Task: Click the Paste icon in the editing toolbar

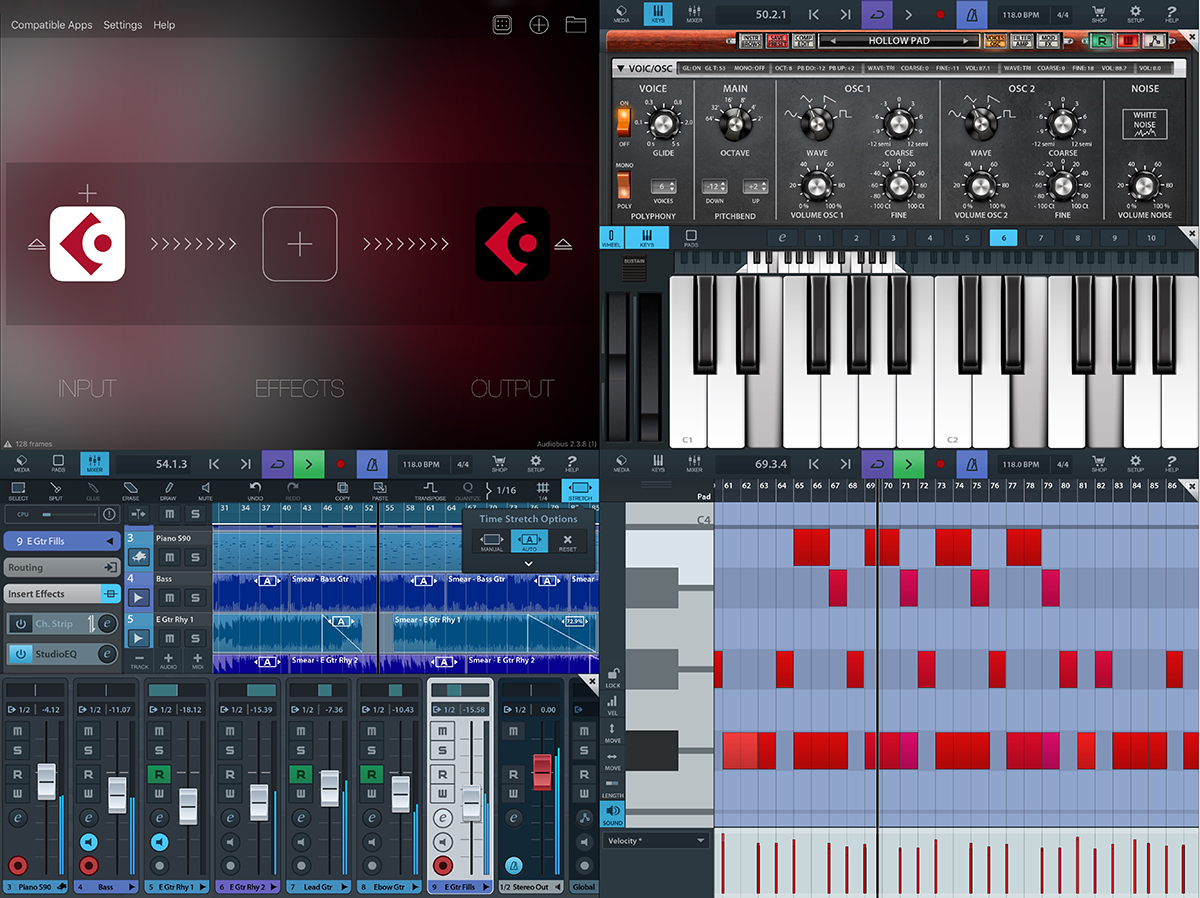Action: tap(380, 490)
